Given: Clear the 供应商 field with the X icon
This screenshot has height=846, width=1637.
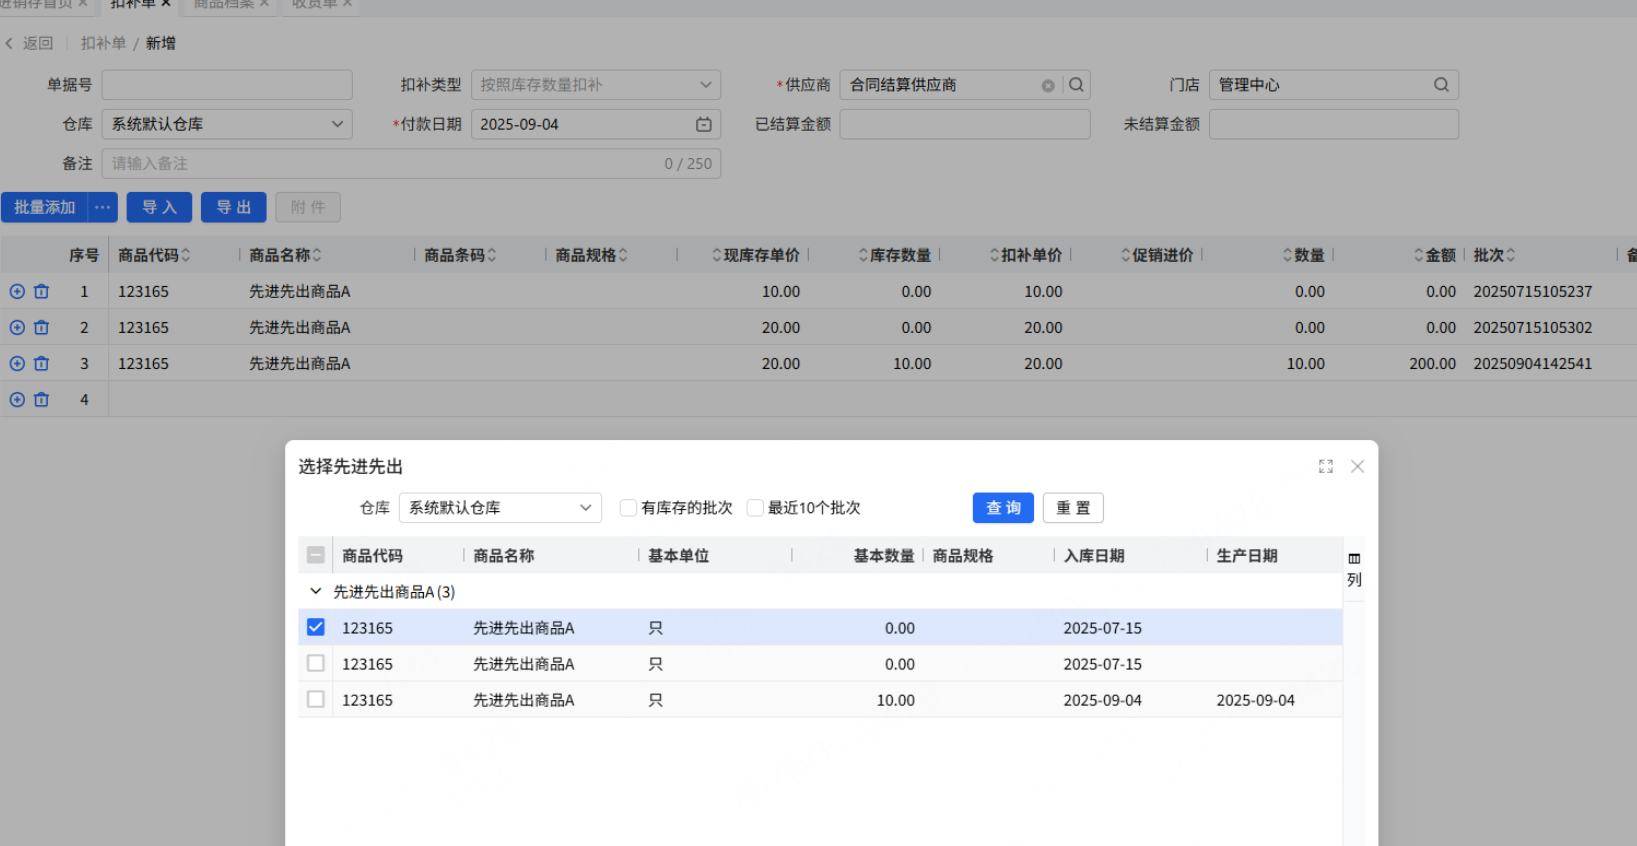Looking at the screenshot, I should pos(1047,86).
